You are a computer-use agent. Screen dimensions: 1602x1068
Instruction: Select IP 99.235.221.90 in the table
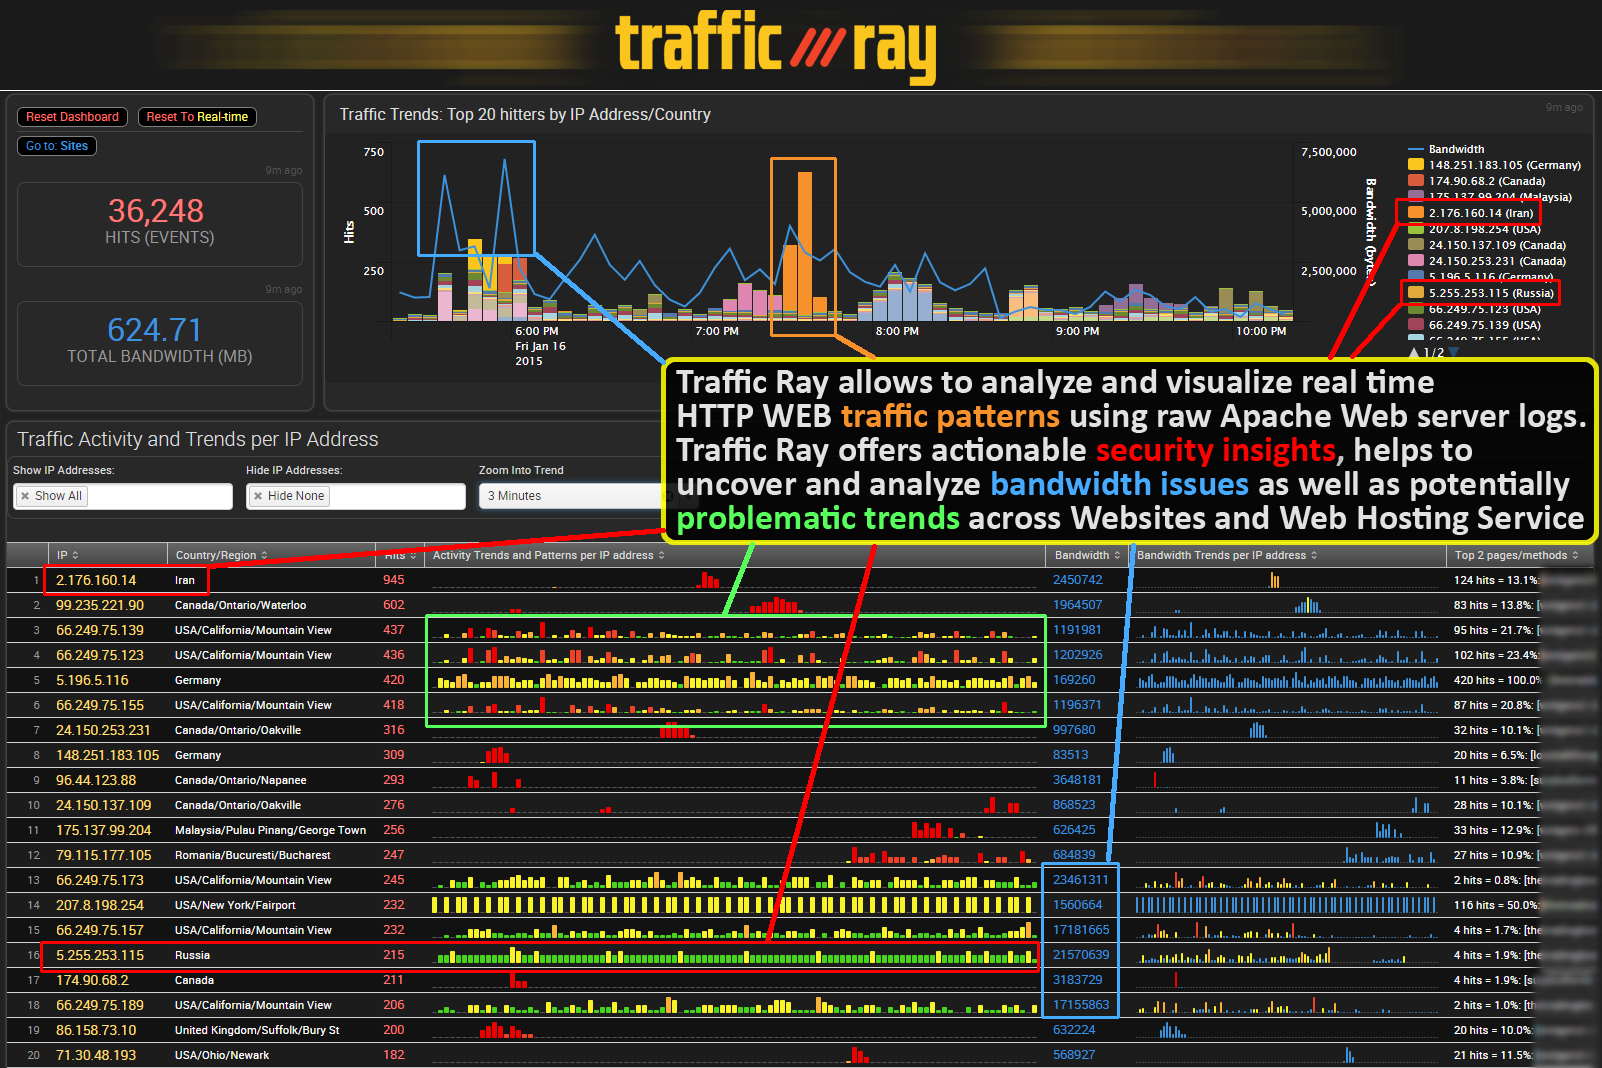coord(100,605)
